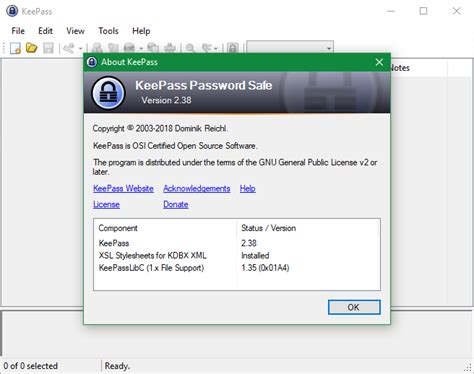Click the Copyright 2003-2018 Dominik Reichl text
Screen dimensions: 474x374
coord(160,128)
